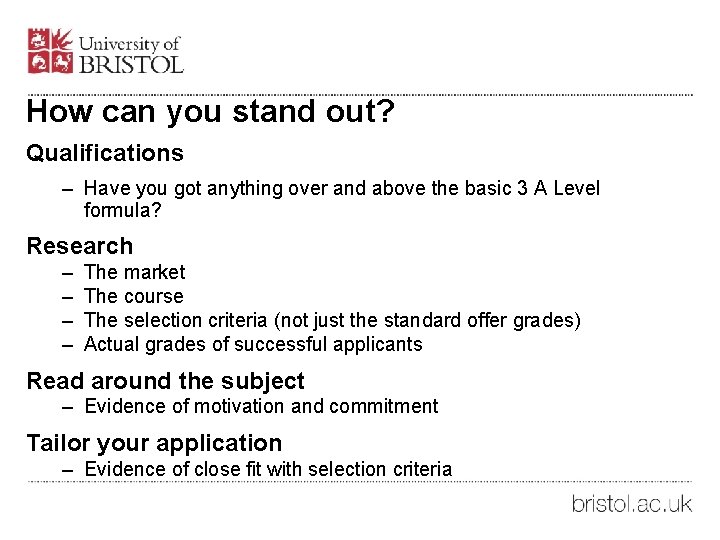Click 'The selection criteria' bullet line

[x=332, y=321]
